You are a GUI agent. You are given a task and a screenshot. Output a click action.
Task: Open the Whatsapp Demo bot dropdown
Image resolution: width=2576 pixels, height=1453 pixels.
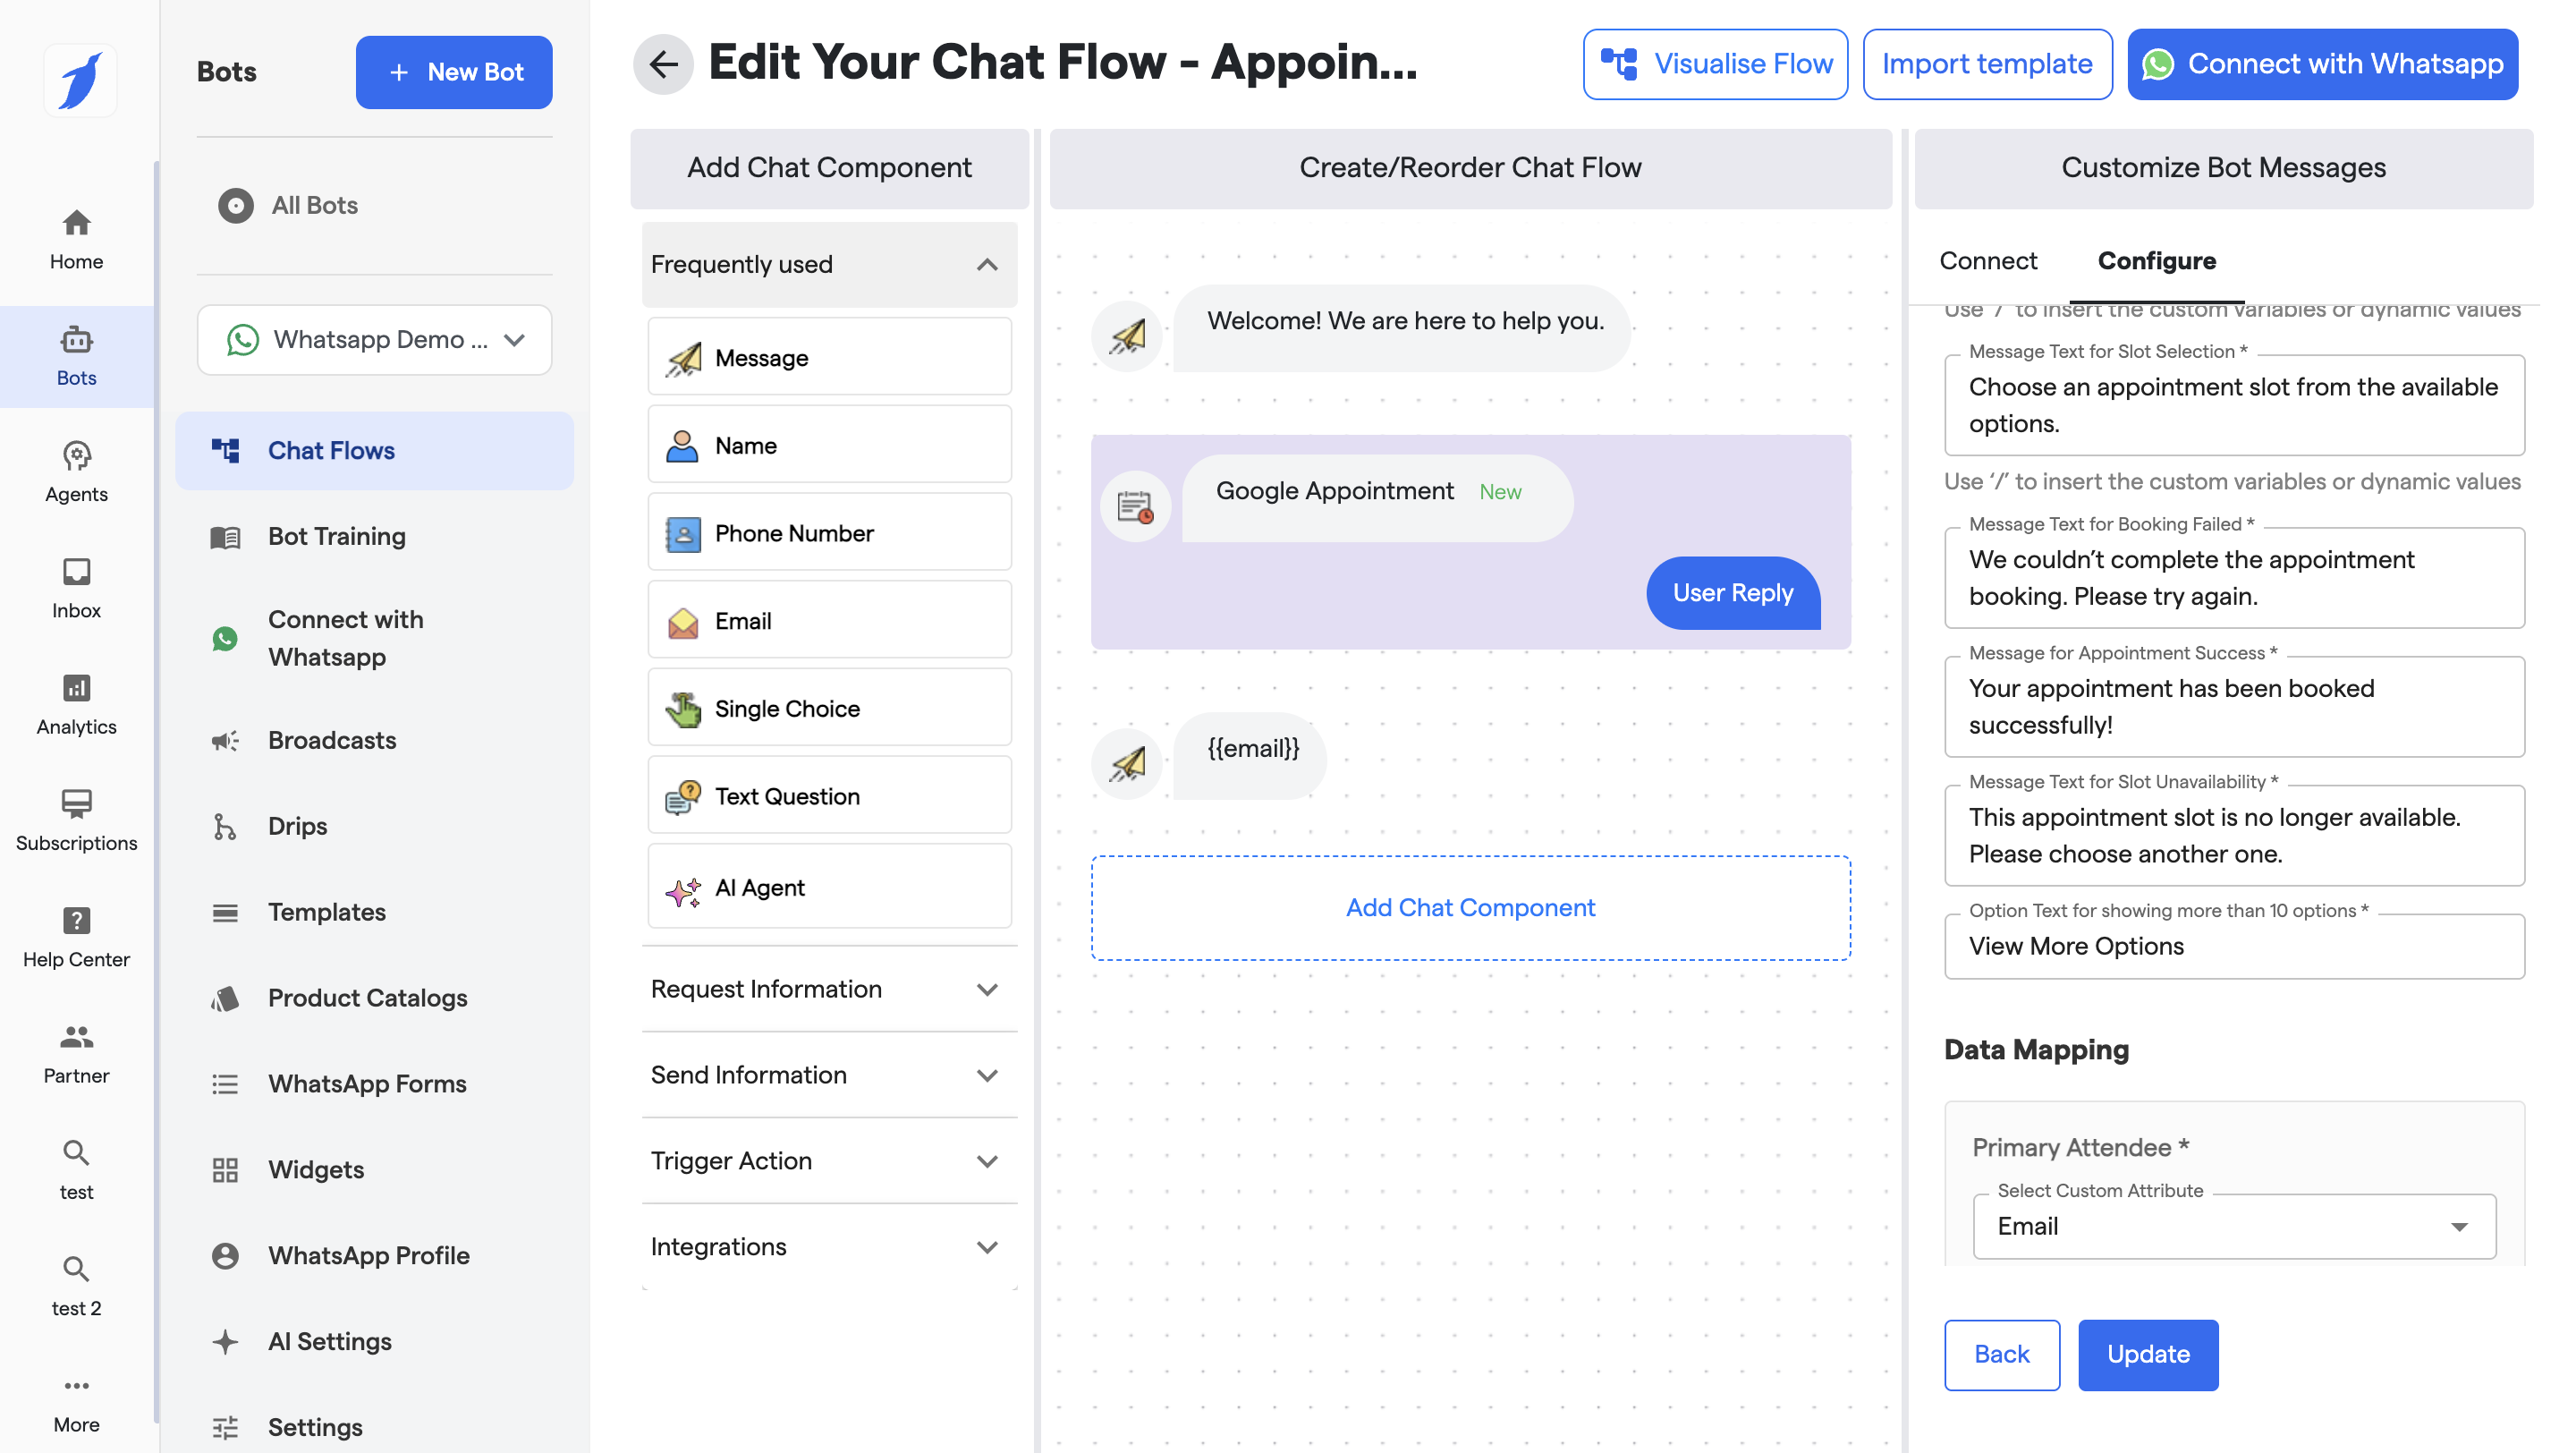click(375, 340)
